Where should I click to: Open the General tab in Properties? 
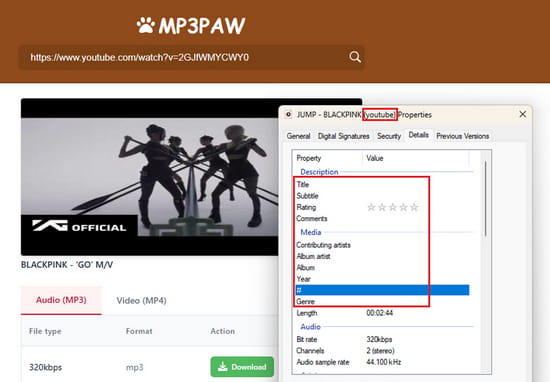pos(298,136)
